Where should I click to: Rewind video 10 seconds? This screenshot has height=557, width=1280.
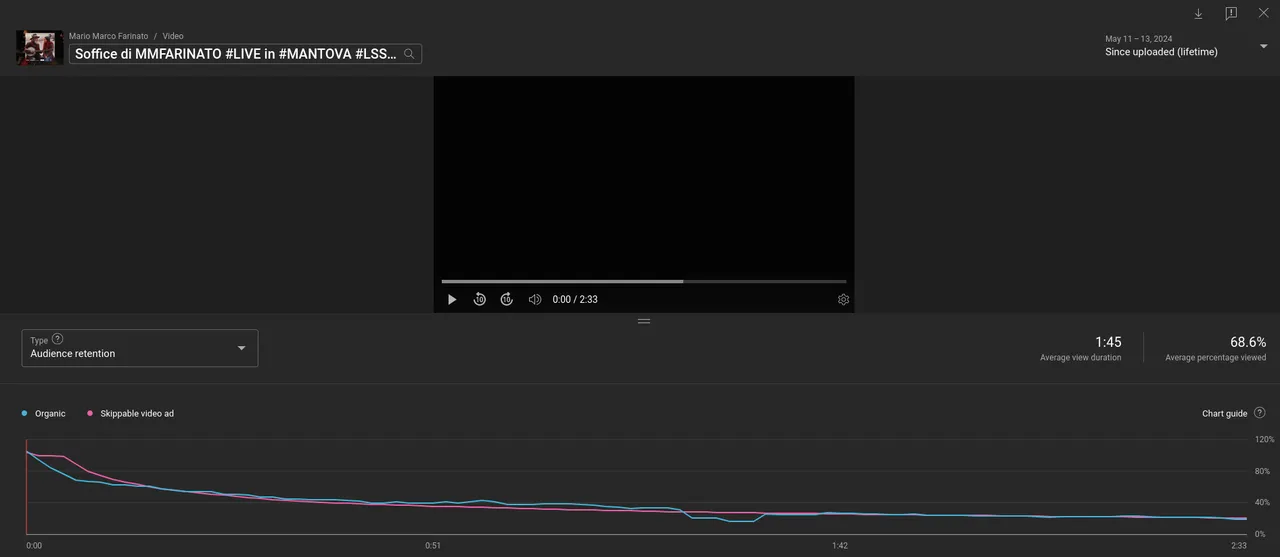tap(479, 299)
